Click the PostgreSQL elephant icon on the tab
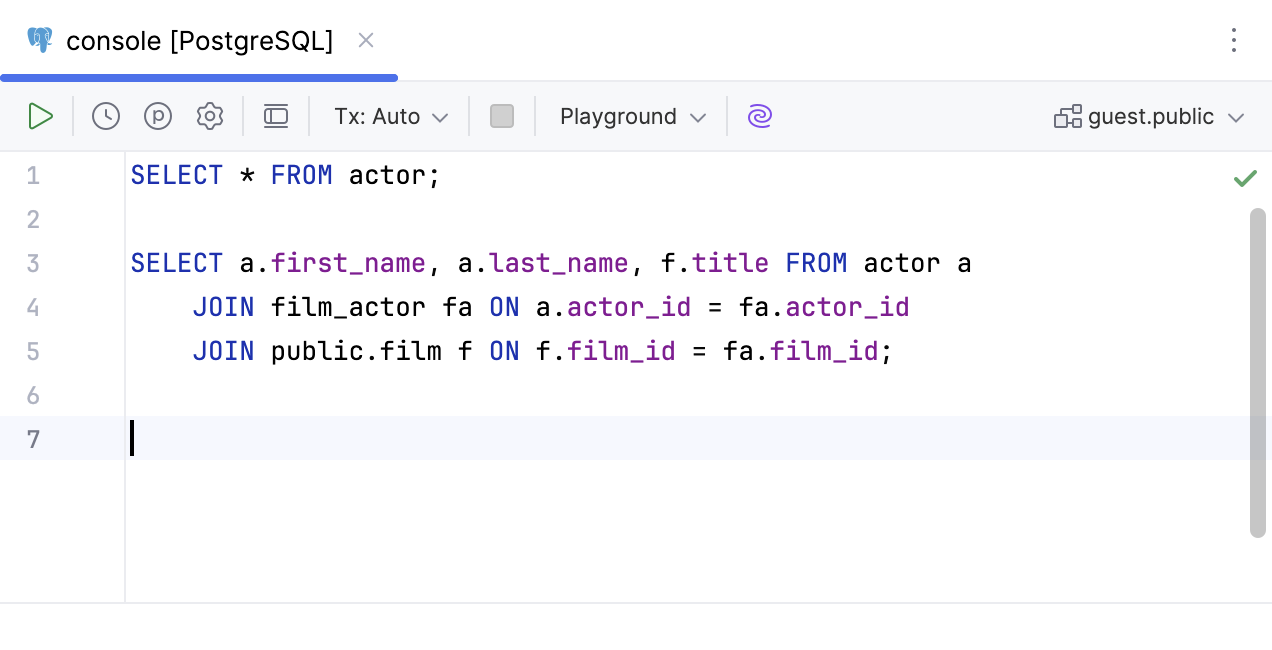Viewport: 1272px width, 650px height. tap(38, 40)
